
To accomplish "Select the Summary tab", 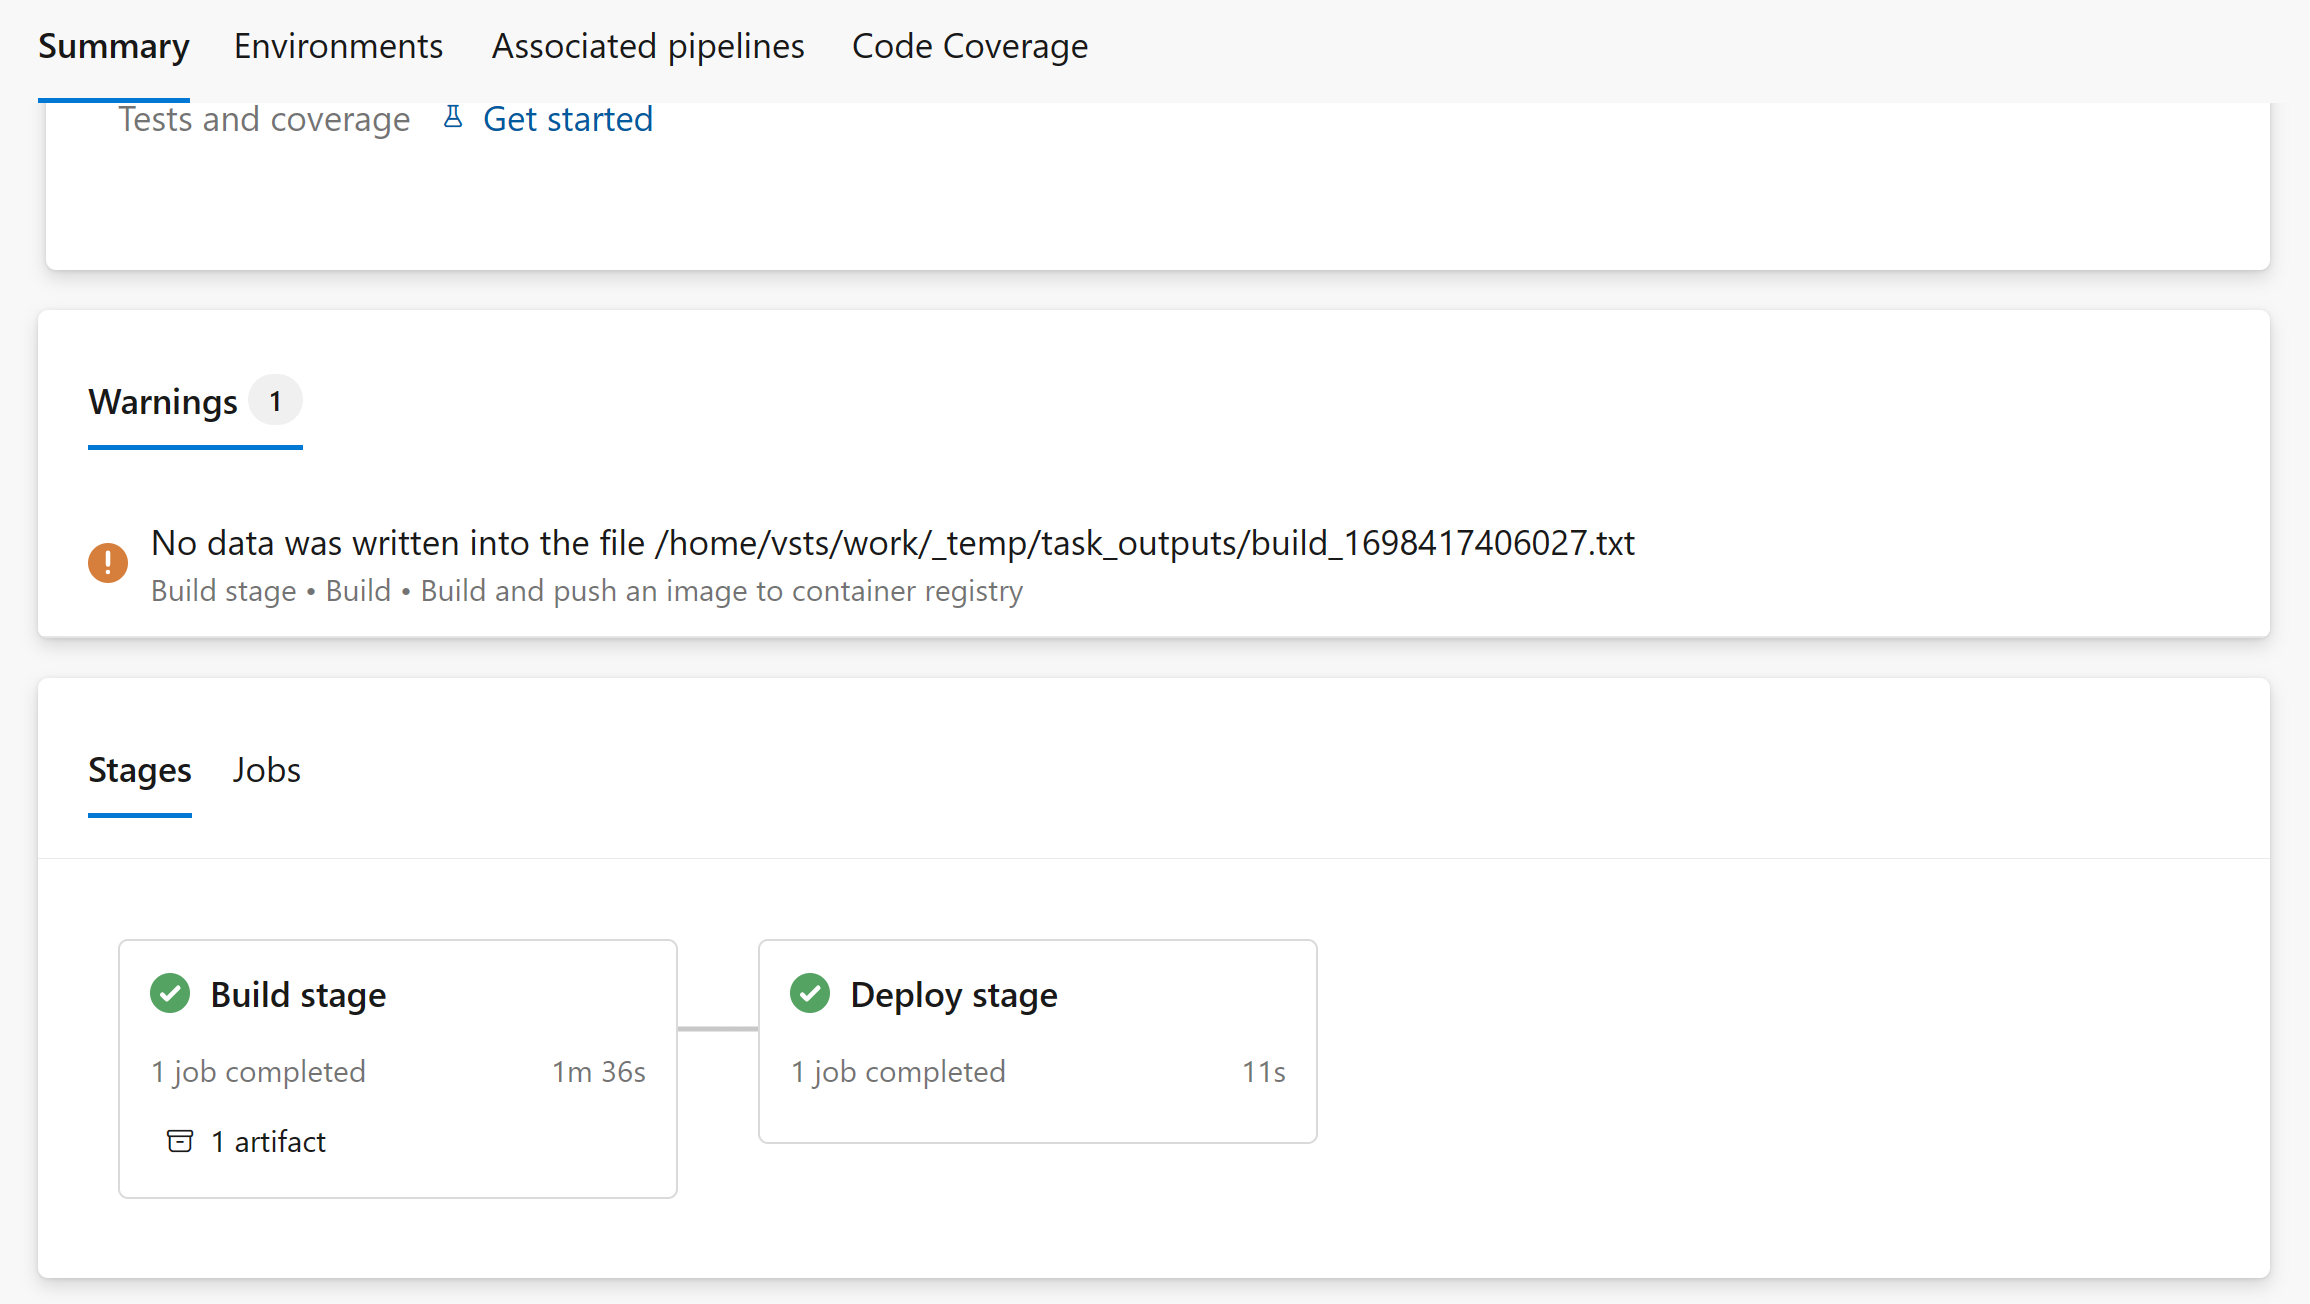I will pyautogui.click(x=113, y=46).
